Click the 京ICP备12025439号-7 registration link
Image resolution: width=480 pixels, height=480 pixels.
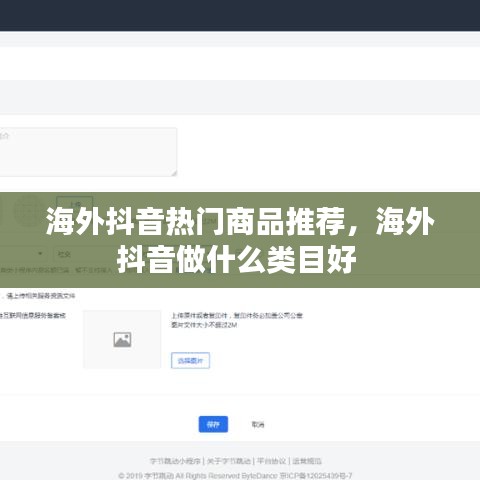pos(316,476)
